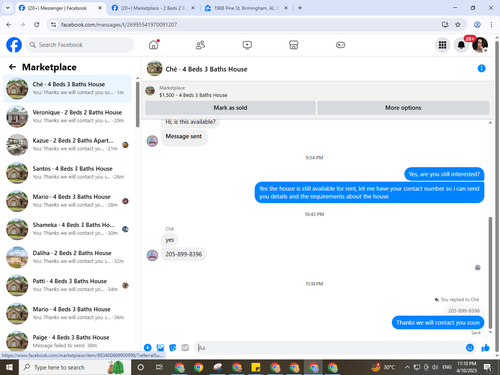Switch to the Marketplace 2 Beds browser tab
Screen dimensions: 500x375
click(x=153, y=8)
